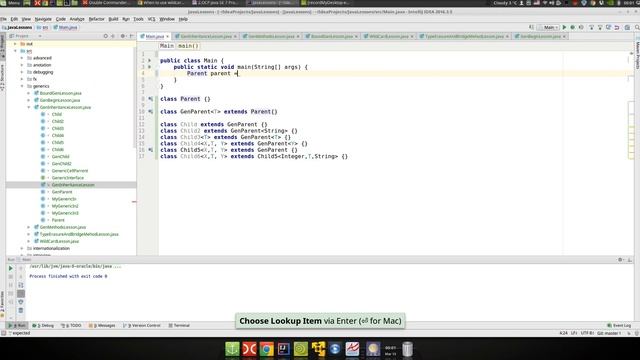Viewport: 640px width, 360px height.
Task: Click the make project icon left of Main selector
Action: point(531,27)
